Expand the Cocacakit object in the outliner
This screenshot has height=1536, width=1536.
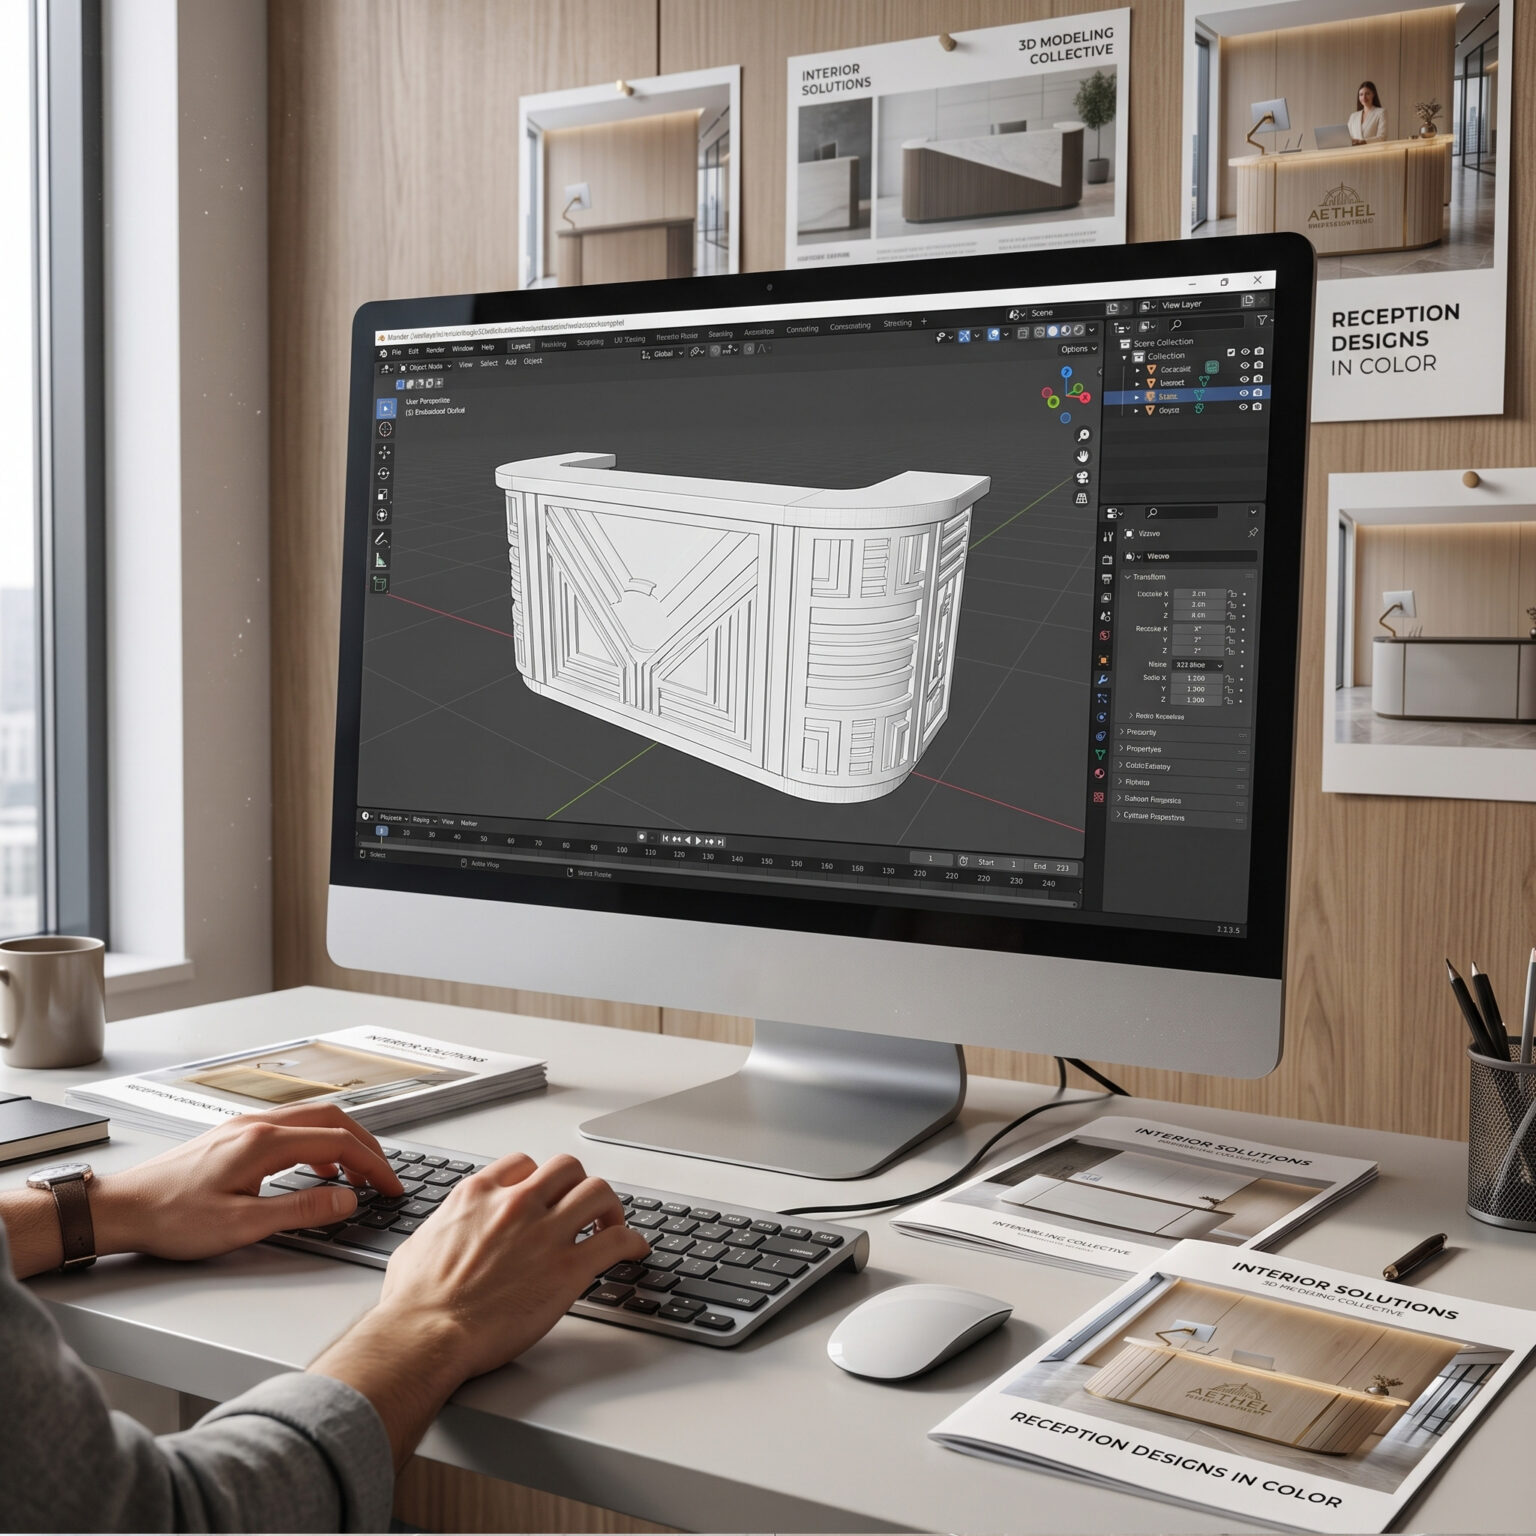click(1138, 369)
